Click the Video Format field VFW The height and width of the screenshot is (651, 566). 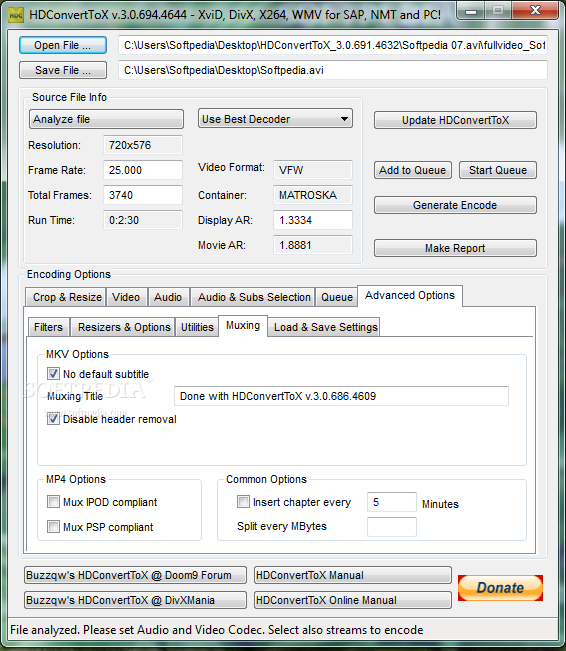pos(313,170)
